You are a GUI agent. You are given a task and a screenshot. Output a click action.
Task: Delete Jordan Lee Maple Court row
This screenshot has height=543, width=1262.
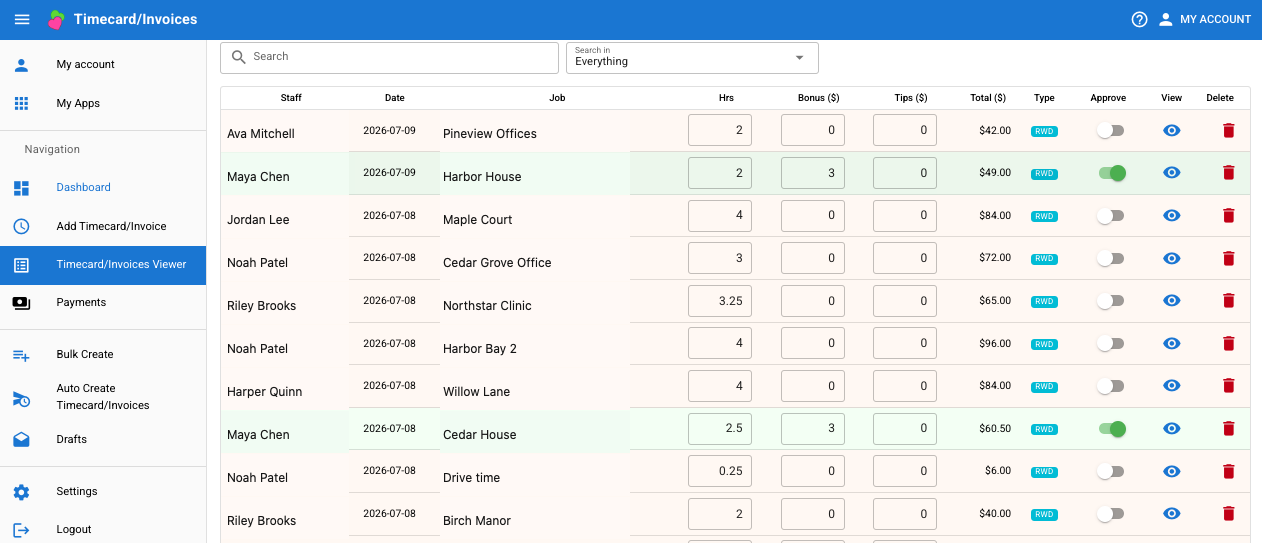pos(1229,216)
